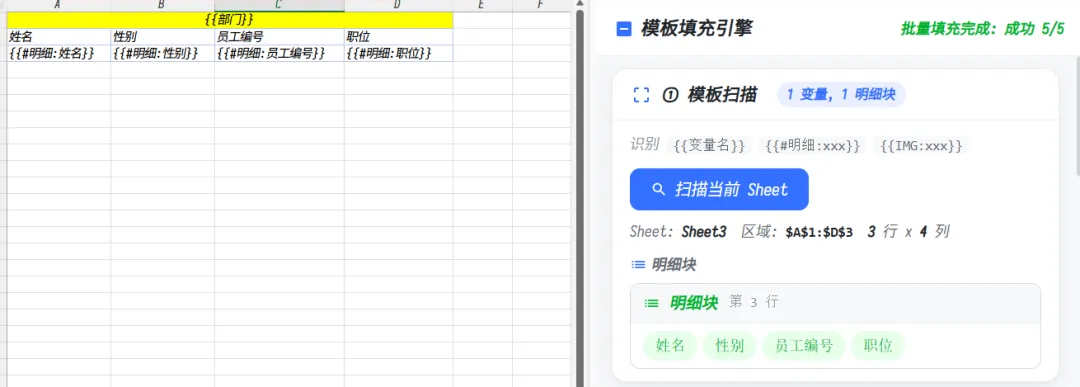The image size is (1080, 387).
Task: Click the {{IMG:xxx}} syntax chip
Action: 921,145
